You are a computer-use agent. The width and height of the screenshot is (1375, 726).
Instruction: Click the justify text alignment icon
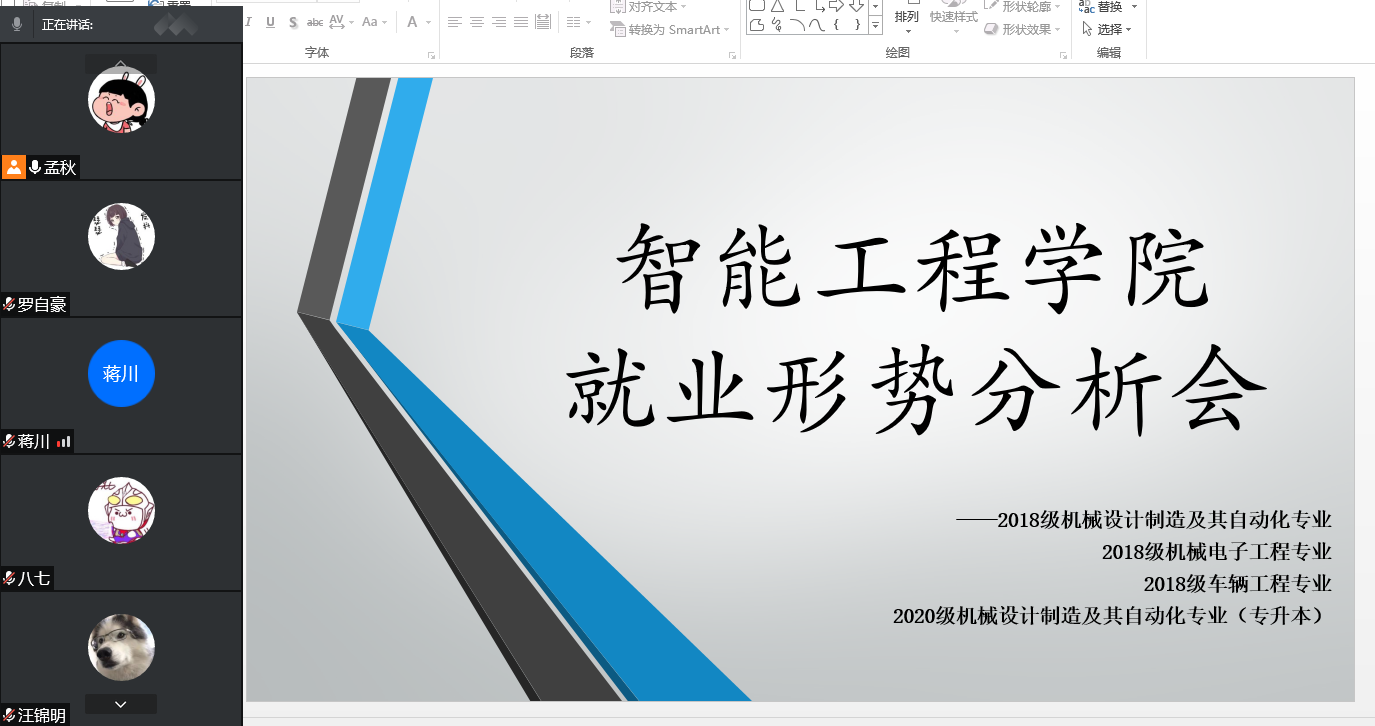tap(521, 22)
